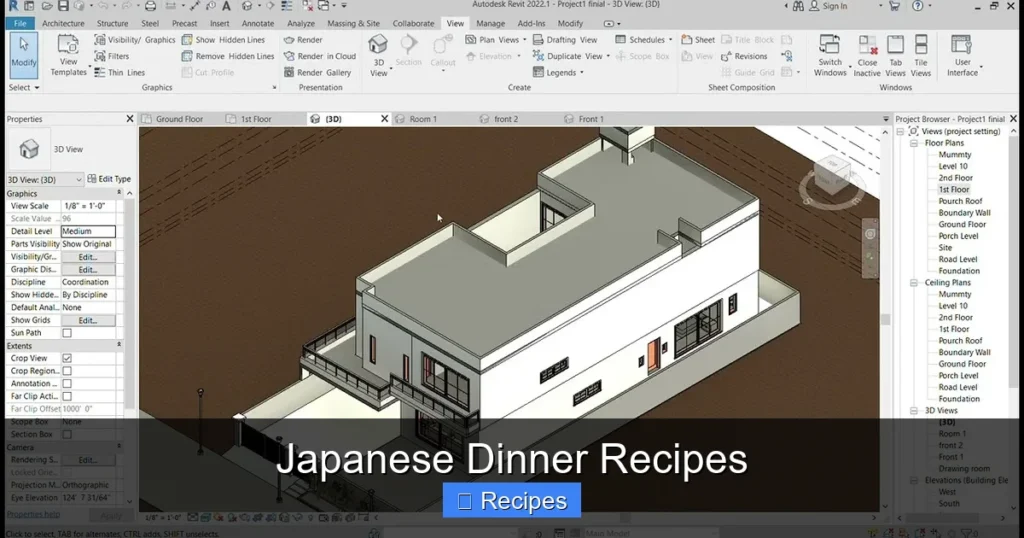Viewport: 1024px width, 538px height.
Task: Open the Annotate ribbon tab
Action: 258,23
